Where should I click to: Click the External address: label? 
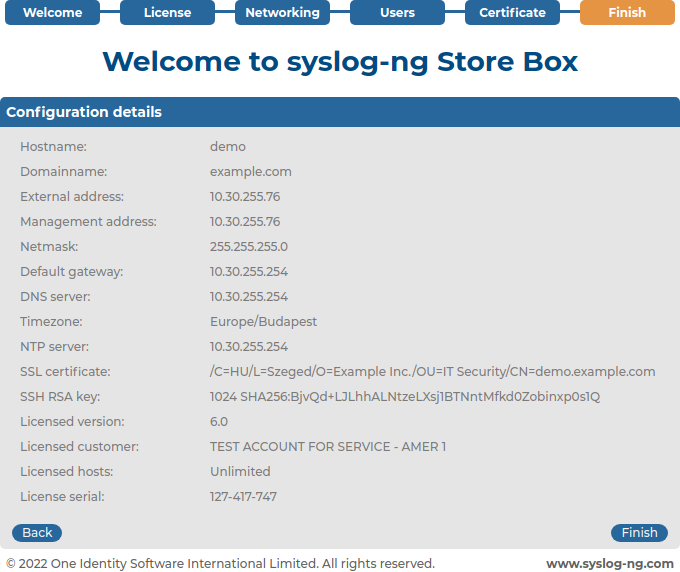72,197
